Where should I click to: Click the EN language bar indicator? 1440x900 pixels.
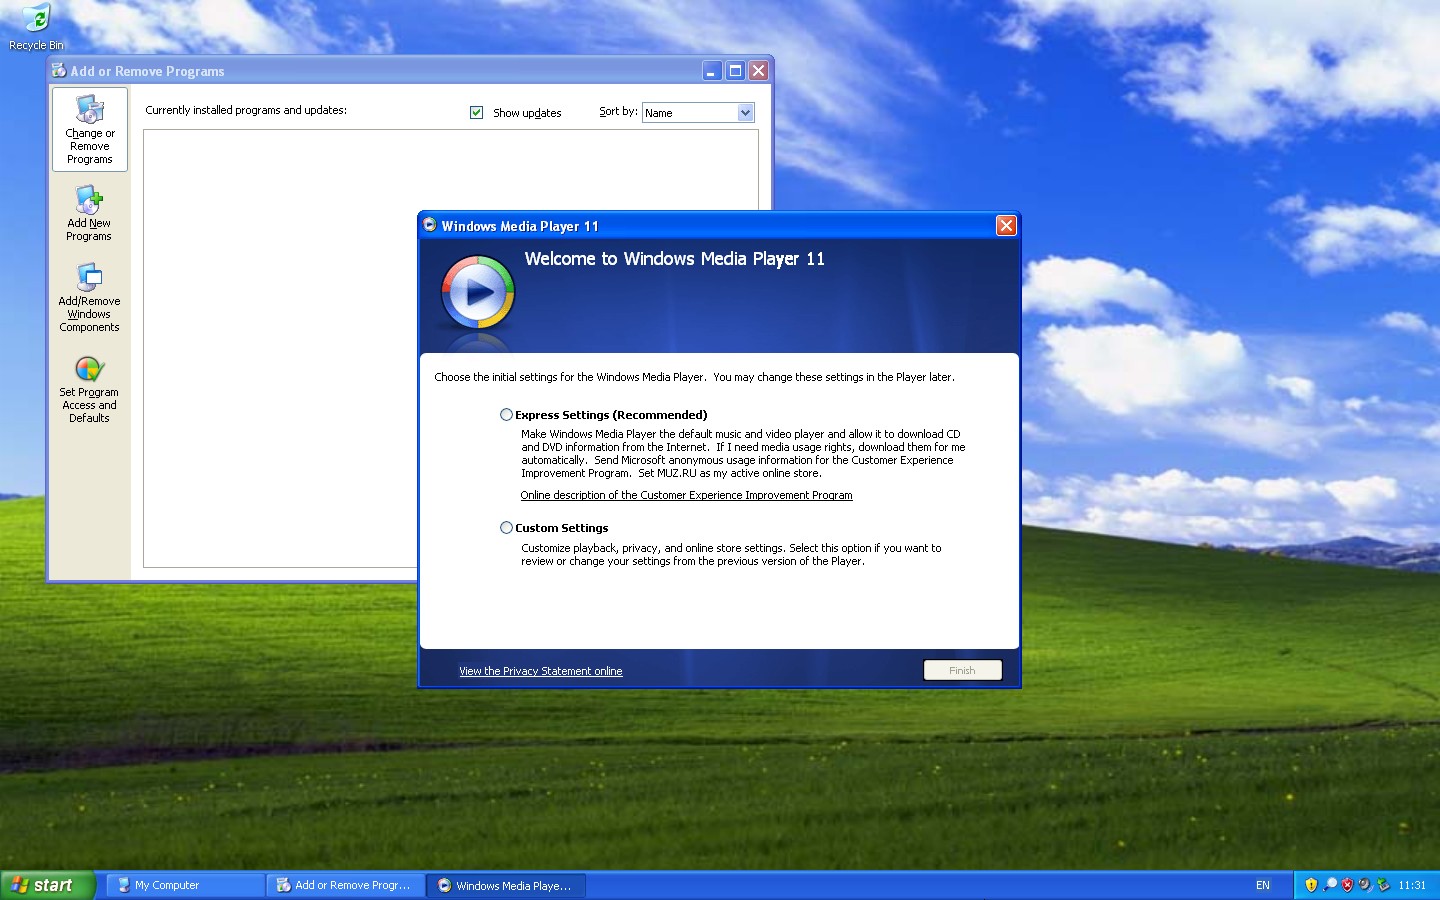coord(1262,885)
